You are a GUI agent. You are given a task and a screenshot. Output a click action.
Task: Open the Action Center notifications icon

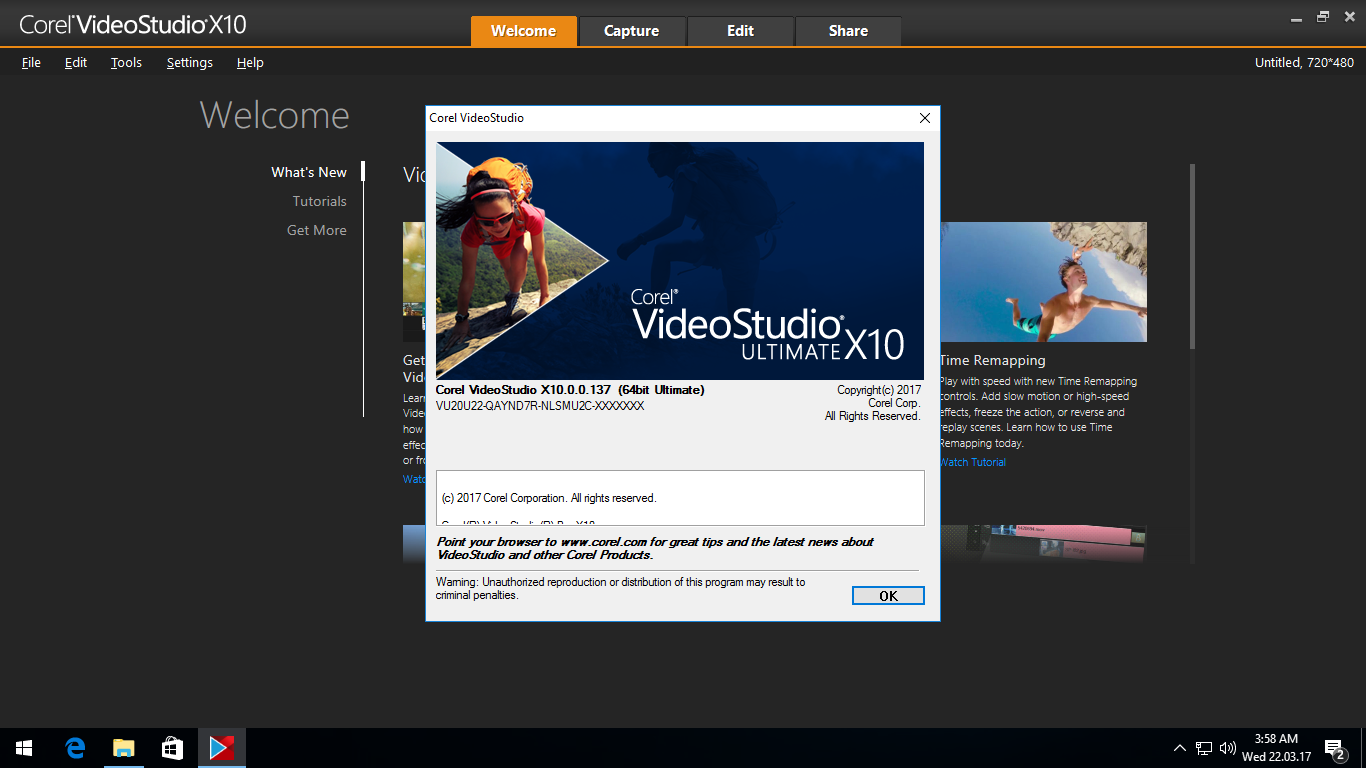point(1335,748)
